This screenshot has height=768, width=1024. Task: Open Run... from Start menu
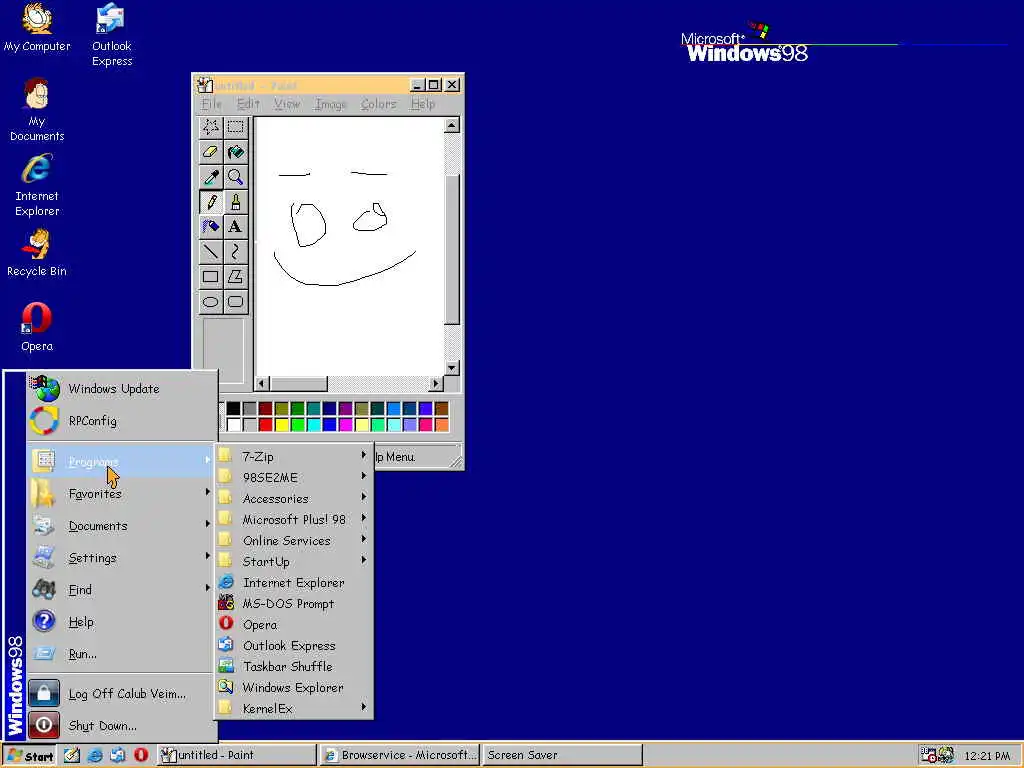[121, 654]
